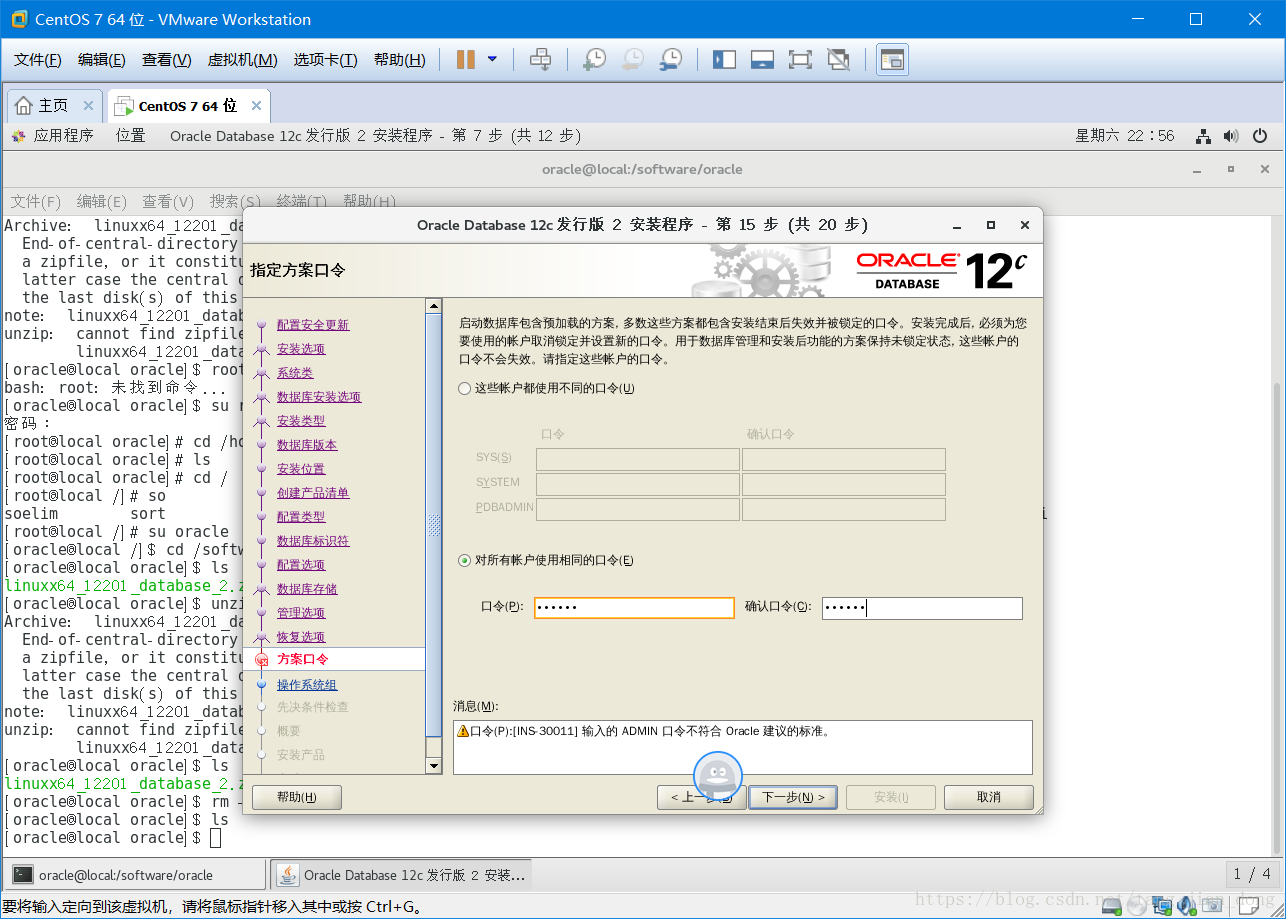The width and height of the screenshot is (1286, 919).
Task: Go to 数据库标识符 step
Action: pyautogui.click(x=313, y=541)
